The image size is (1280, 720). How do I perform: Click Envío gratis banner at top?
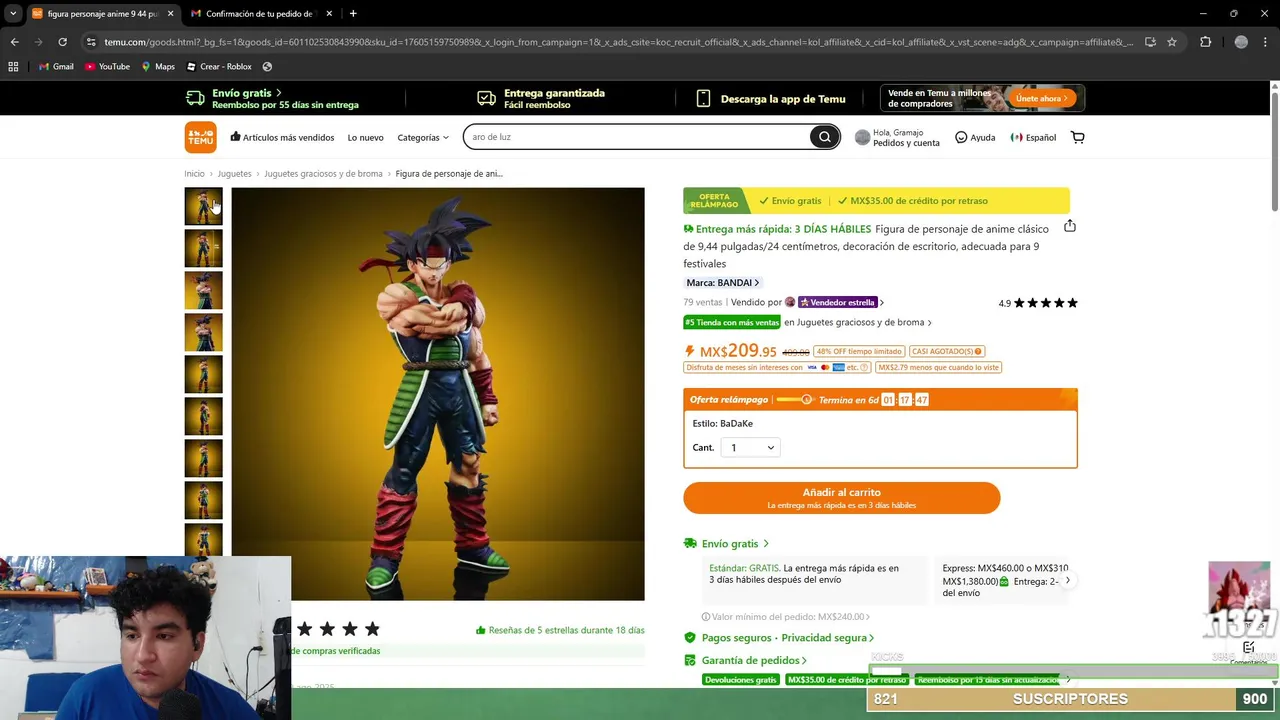pos(272,98)
